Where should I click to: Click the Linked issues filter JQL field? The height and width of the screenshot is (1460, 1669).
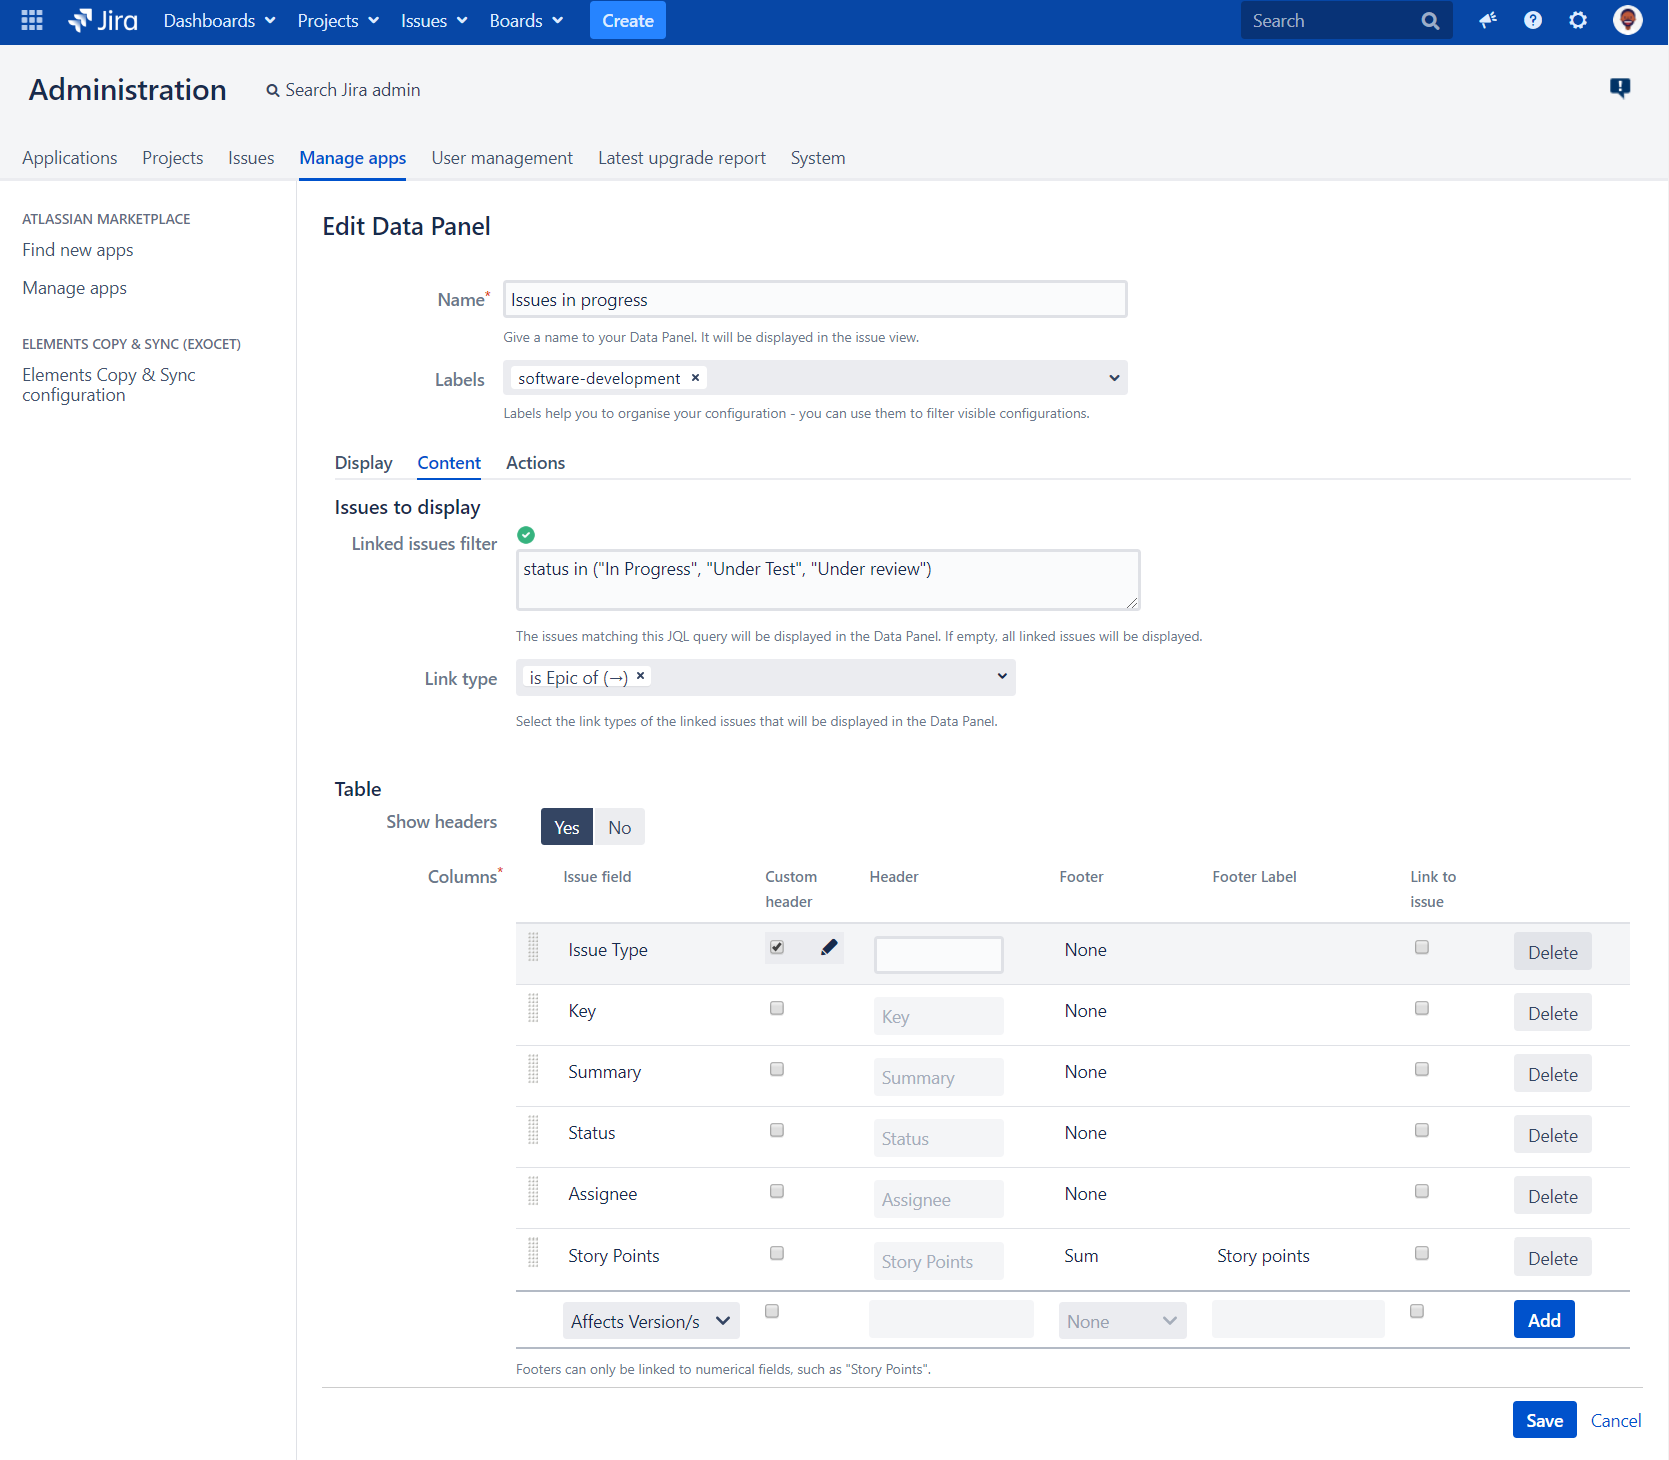(x=827, y=580)
